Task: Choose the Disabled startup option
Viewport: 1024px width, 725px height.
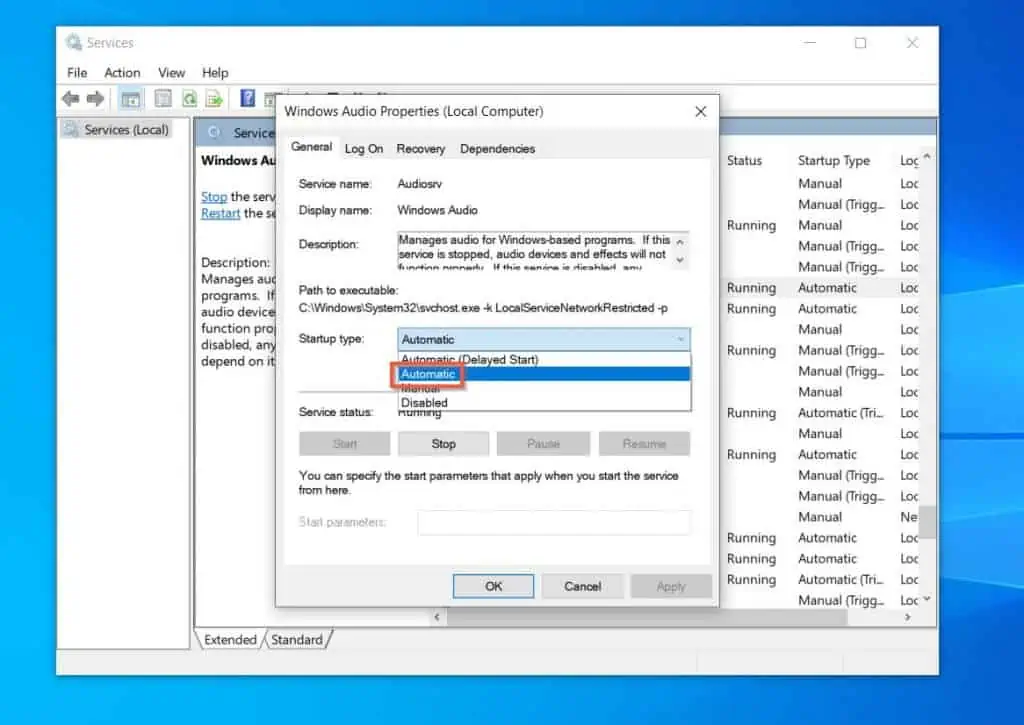Action: click(x=543, y=403)
